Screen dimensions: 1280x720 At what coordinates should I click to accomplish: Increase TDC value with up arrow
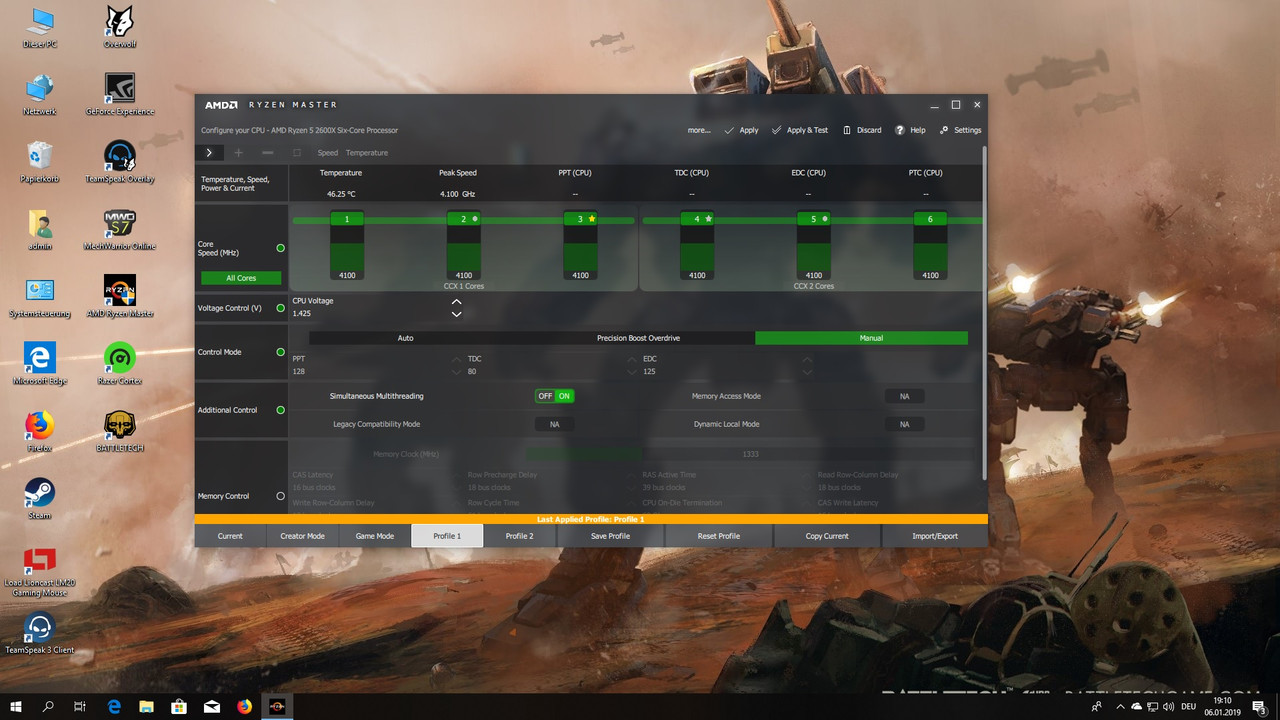click(632, 359)
